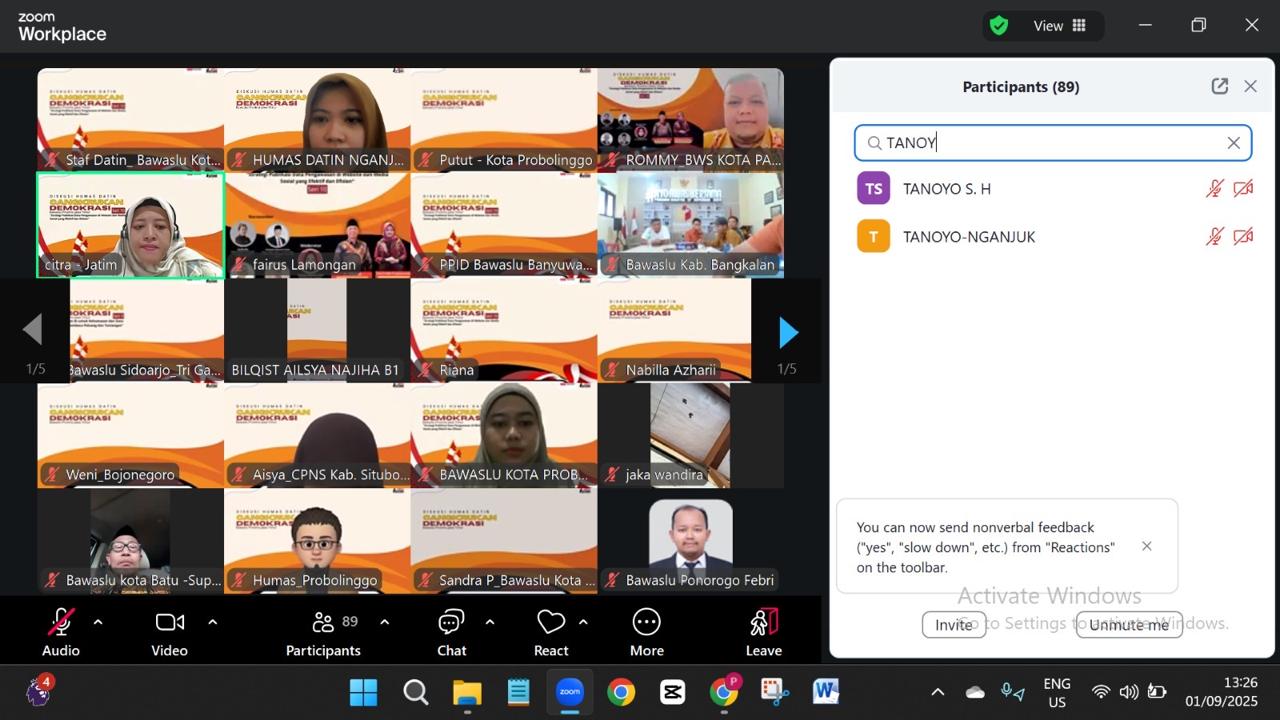
Task: Expand the Audio options chevron
Action: 98,622
